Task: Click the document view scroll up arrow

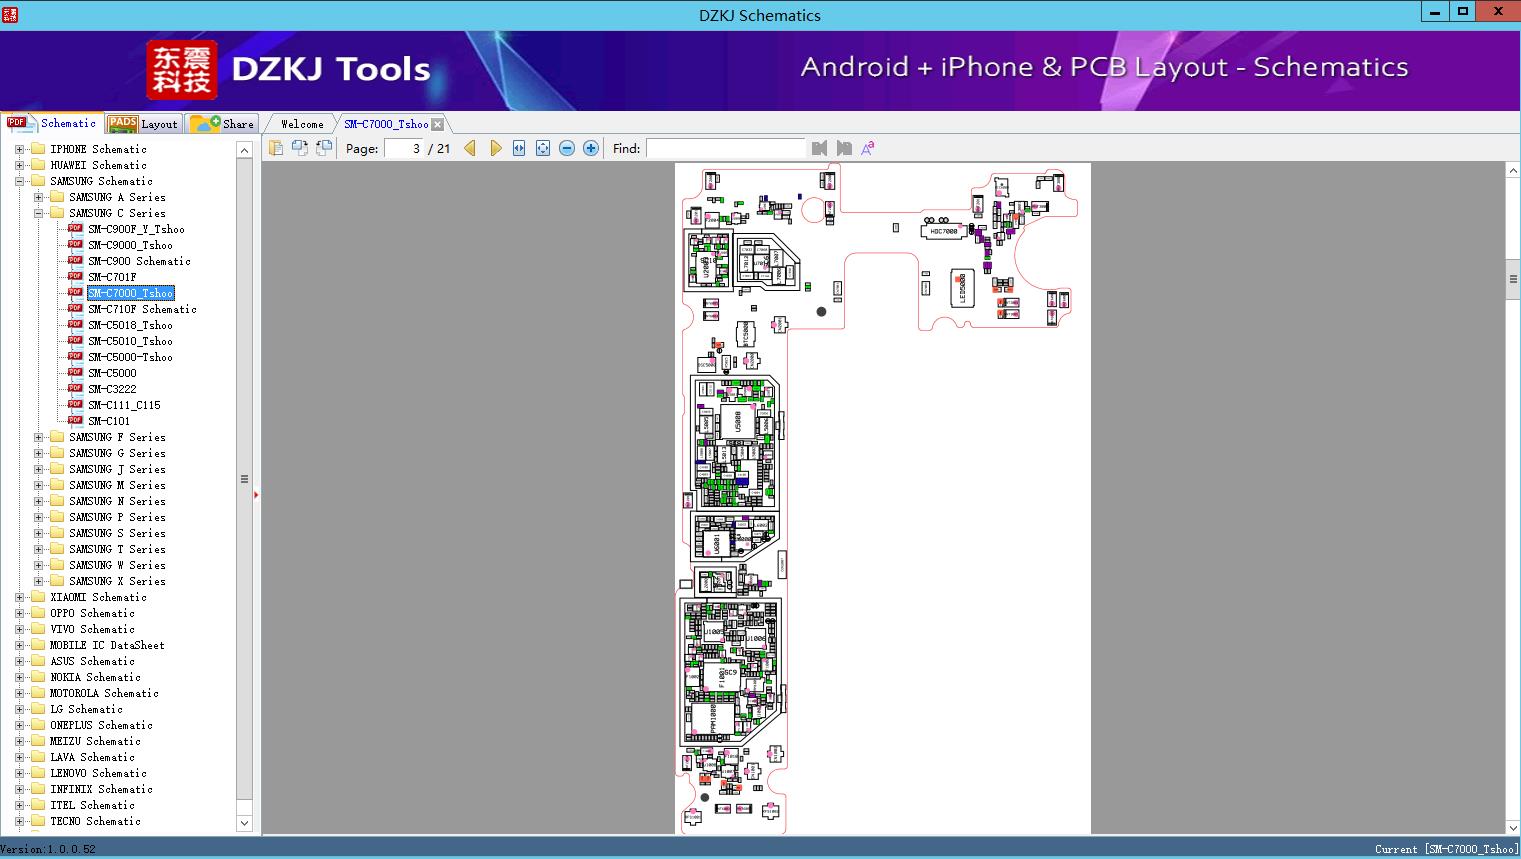Action: (x=1513, y=171)
